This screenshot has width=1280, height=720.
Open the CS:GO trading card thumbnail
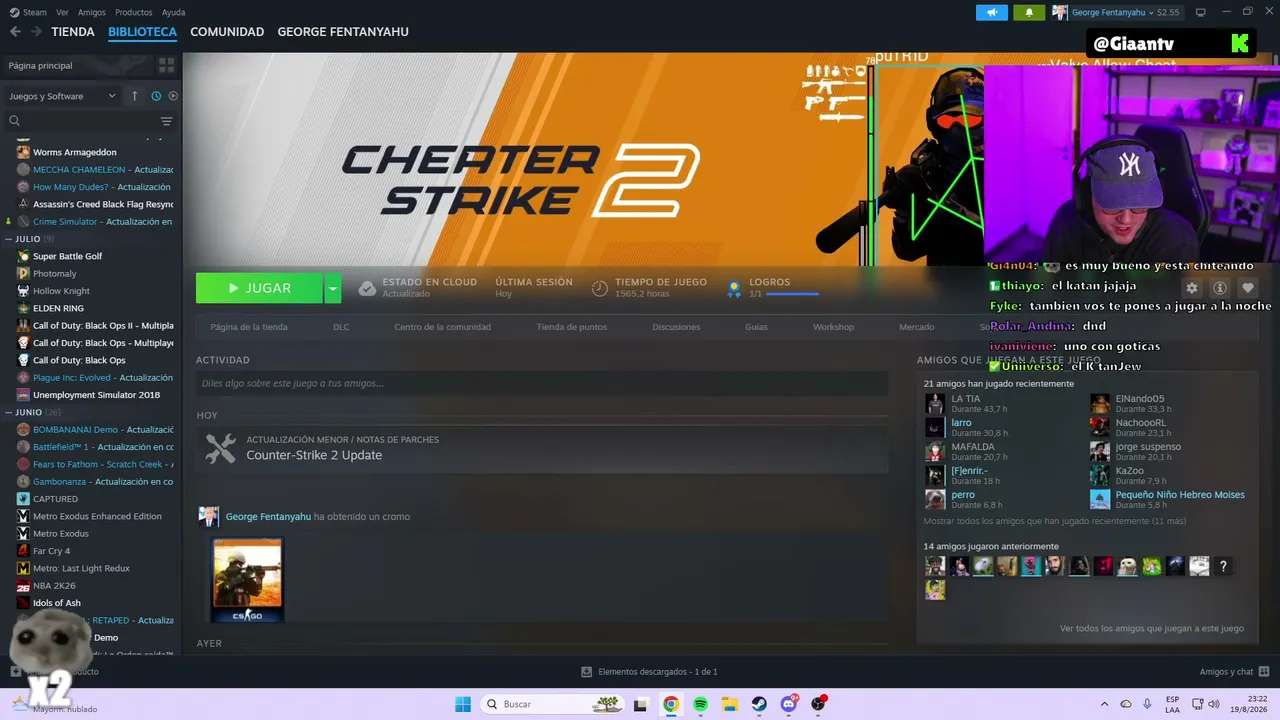coord(247,580)
